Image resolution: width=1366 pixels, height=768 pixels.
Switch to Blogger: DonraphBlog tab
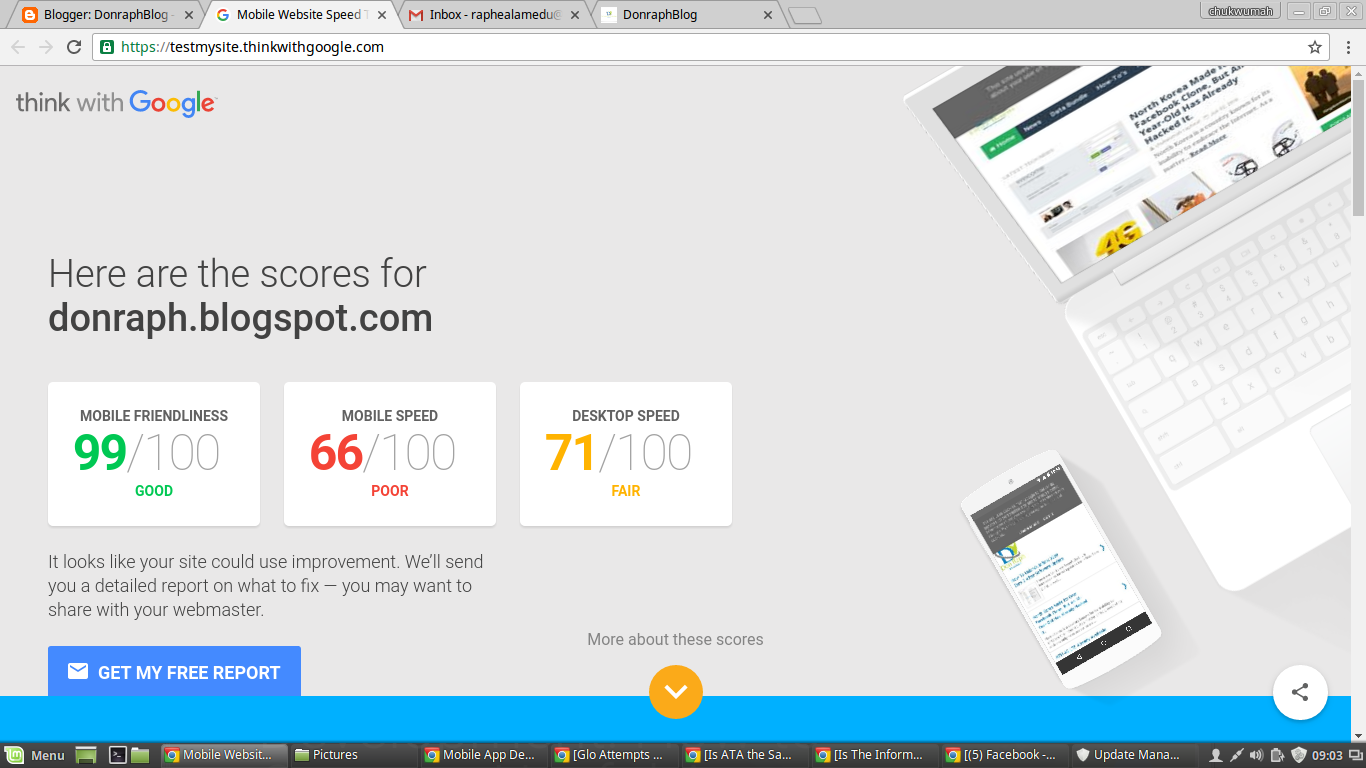[106, 15]
